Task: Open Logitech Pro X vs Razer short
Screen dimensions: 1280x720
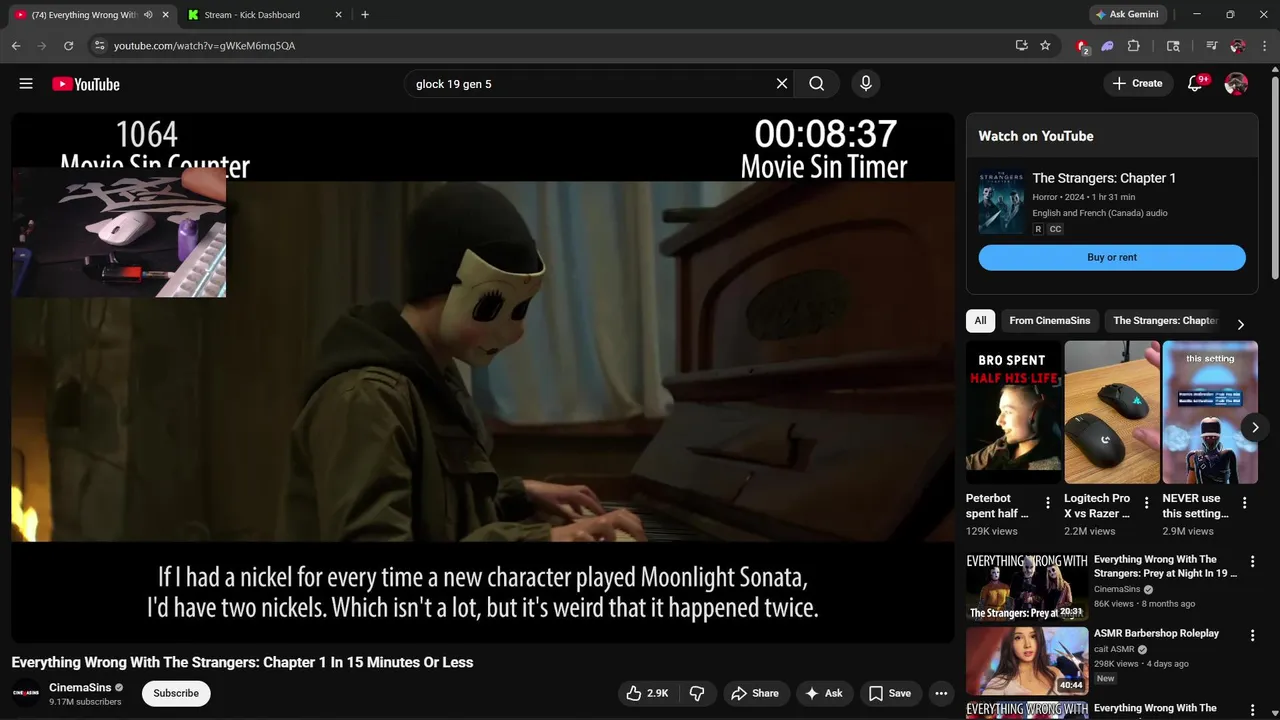Action: click(1111, 412)
